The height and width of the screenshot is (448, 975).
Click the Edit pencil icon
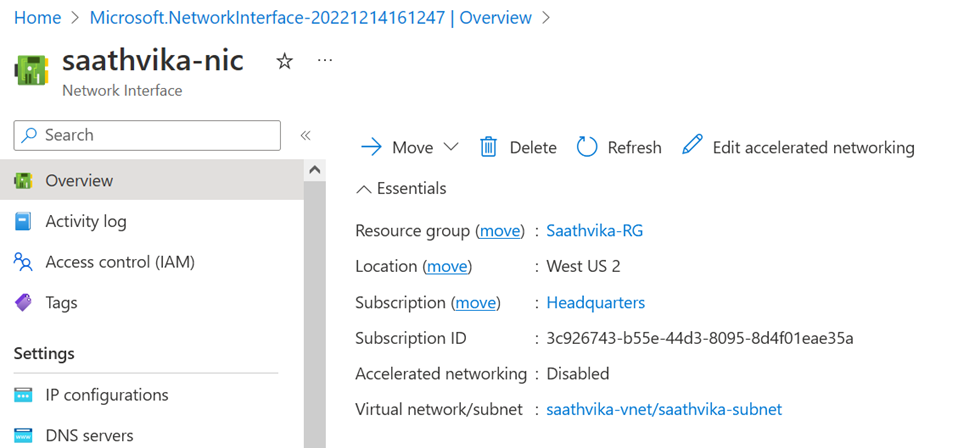click(692, 144)
